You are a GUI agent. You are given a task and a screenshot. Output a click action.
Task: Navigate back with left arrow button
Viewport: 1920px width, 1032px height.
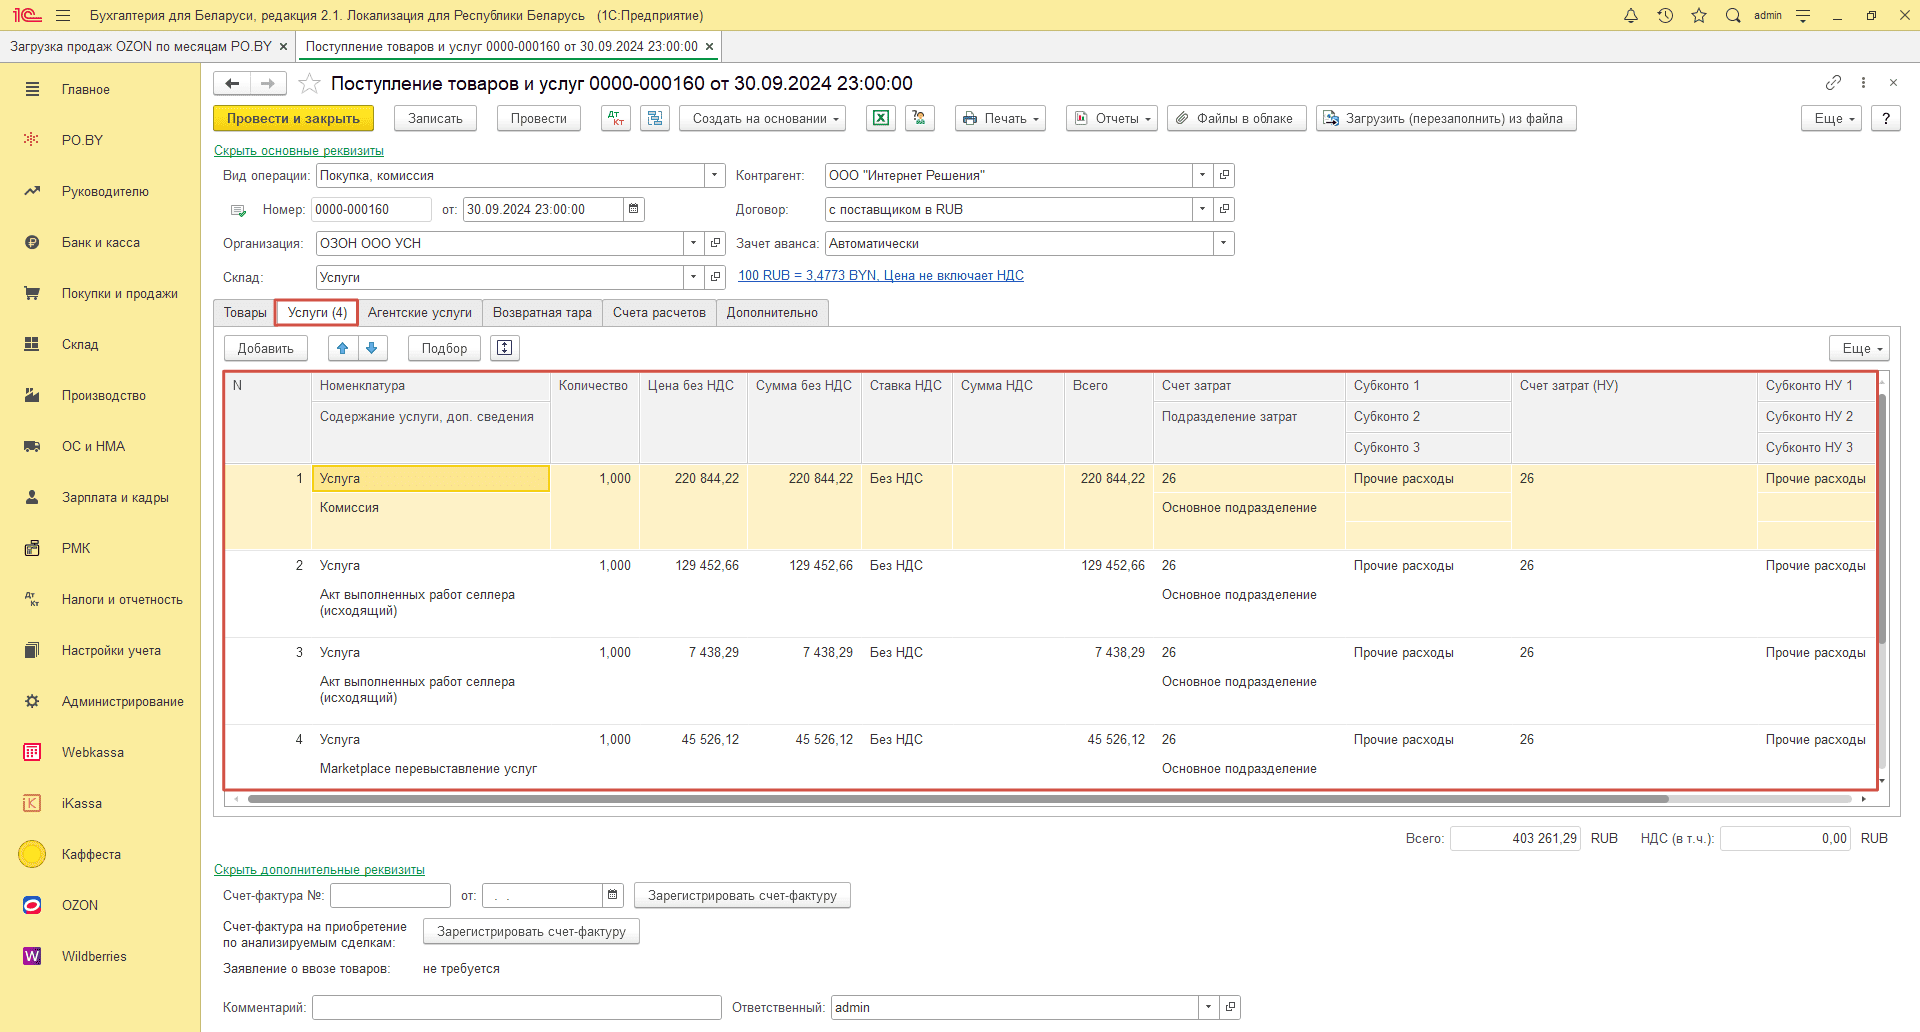point(232,83)
